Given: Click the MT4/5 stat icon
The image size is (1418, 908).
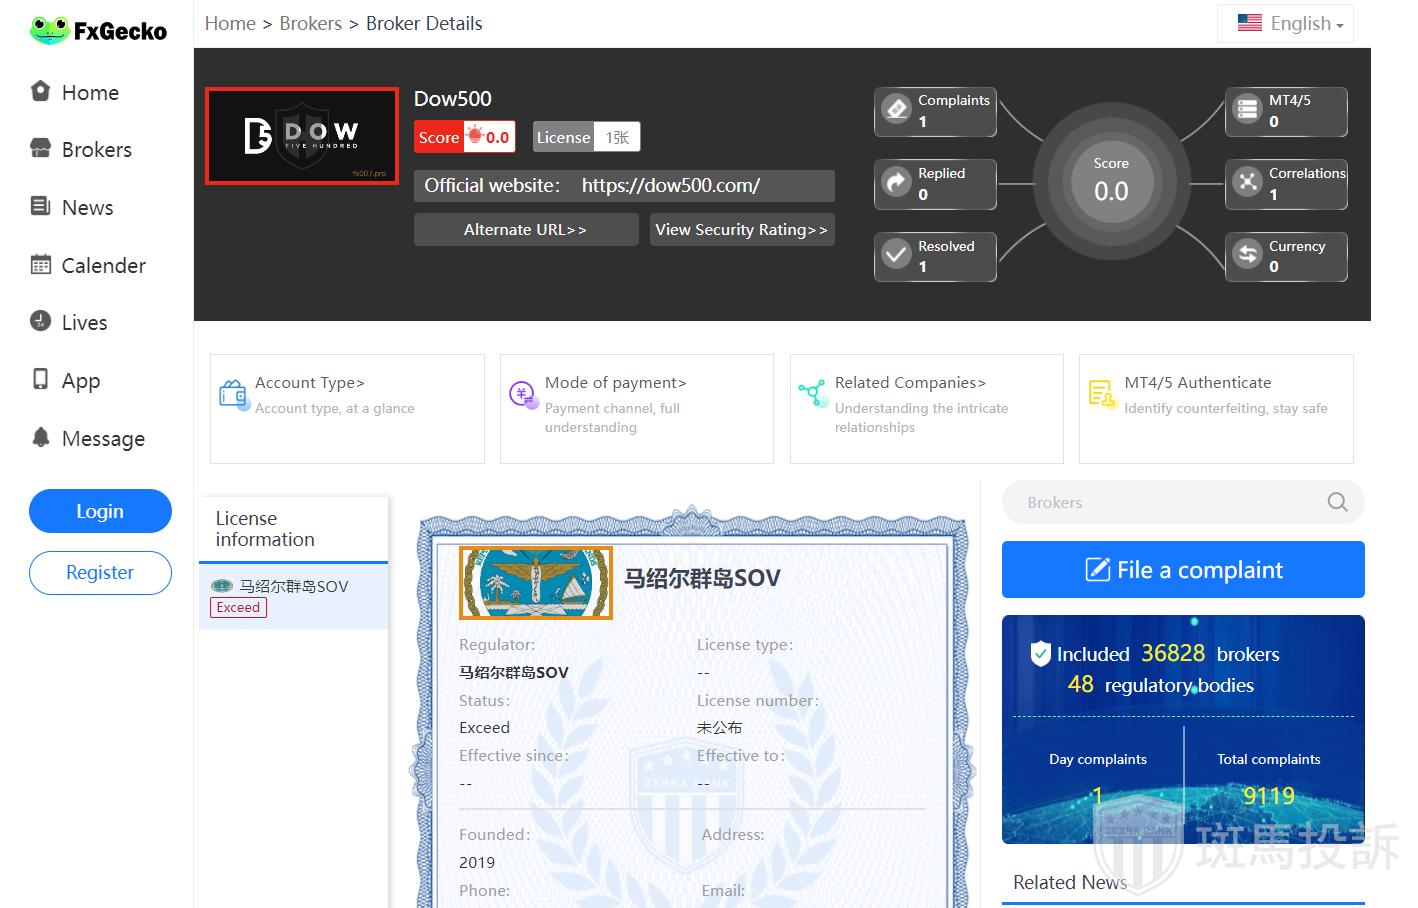Looking at the screenshot, I should [1247, 109].
